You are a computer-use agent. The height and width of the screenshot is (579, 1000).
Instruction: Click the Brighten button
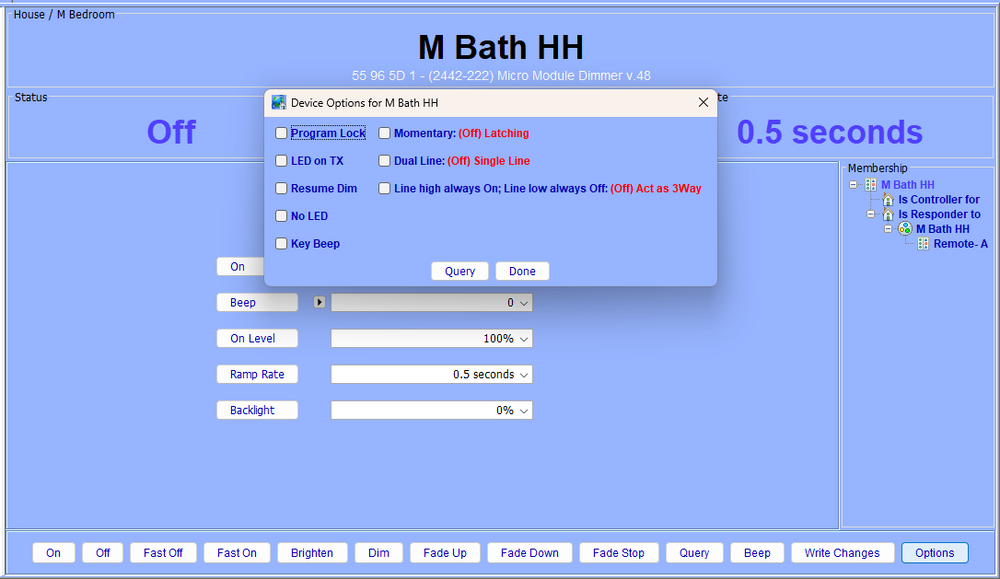point(312,553)
